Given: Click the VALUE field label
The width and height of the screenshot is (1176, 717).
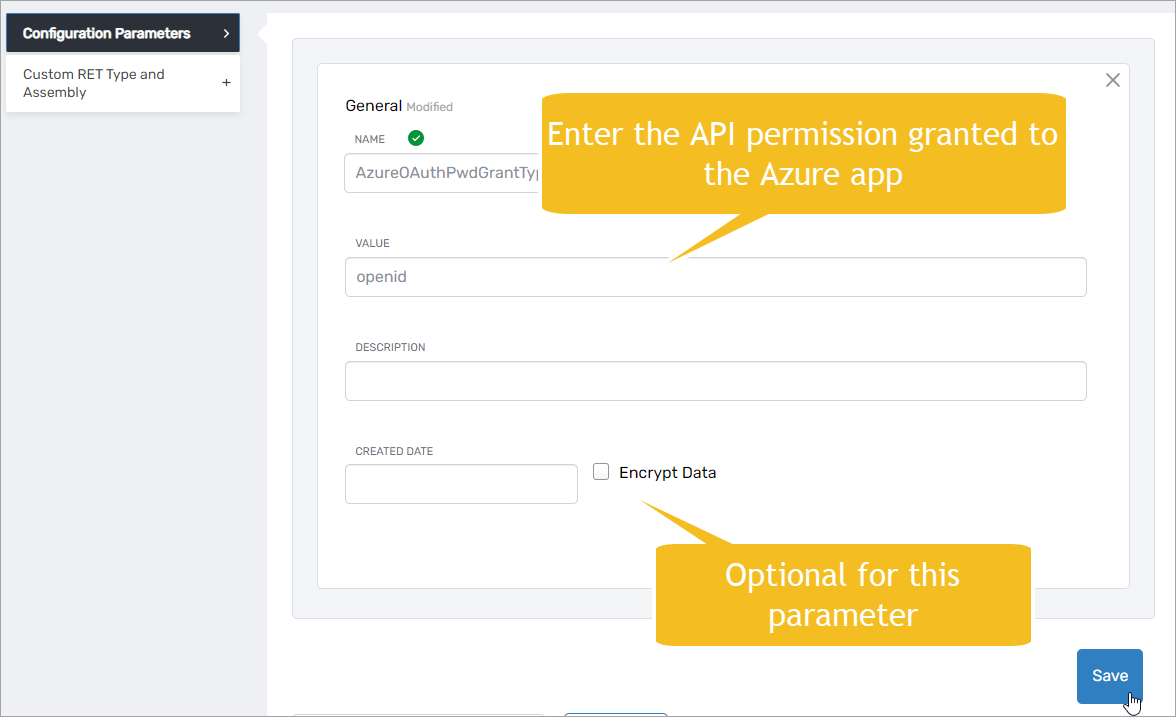Looking at the screenshot, I should pos(372,243).
